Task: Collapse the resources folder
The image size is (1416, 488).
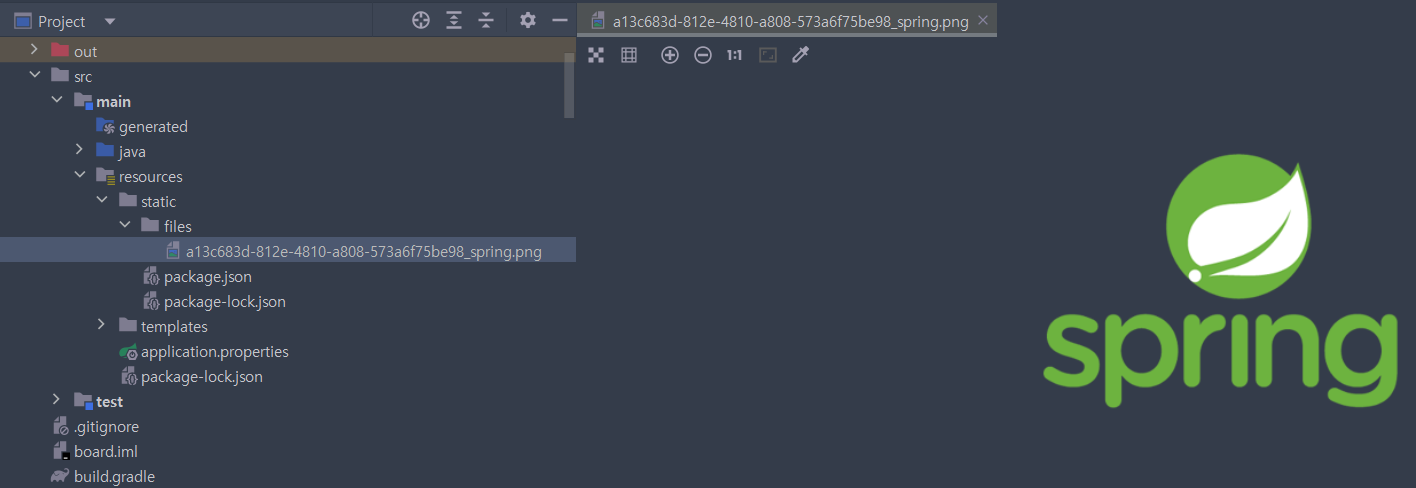Action: [x=80, y=176]
